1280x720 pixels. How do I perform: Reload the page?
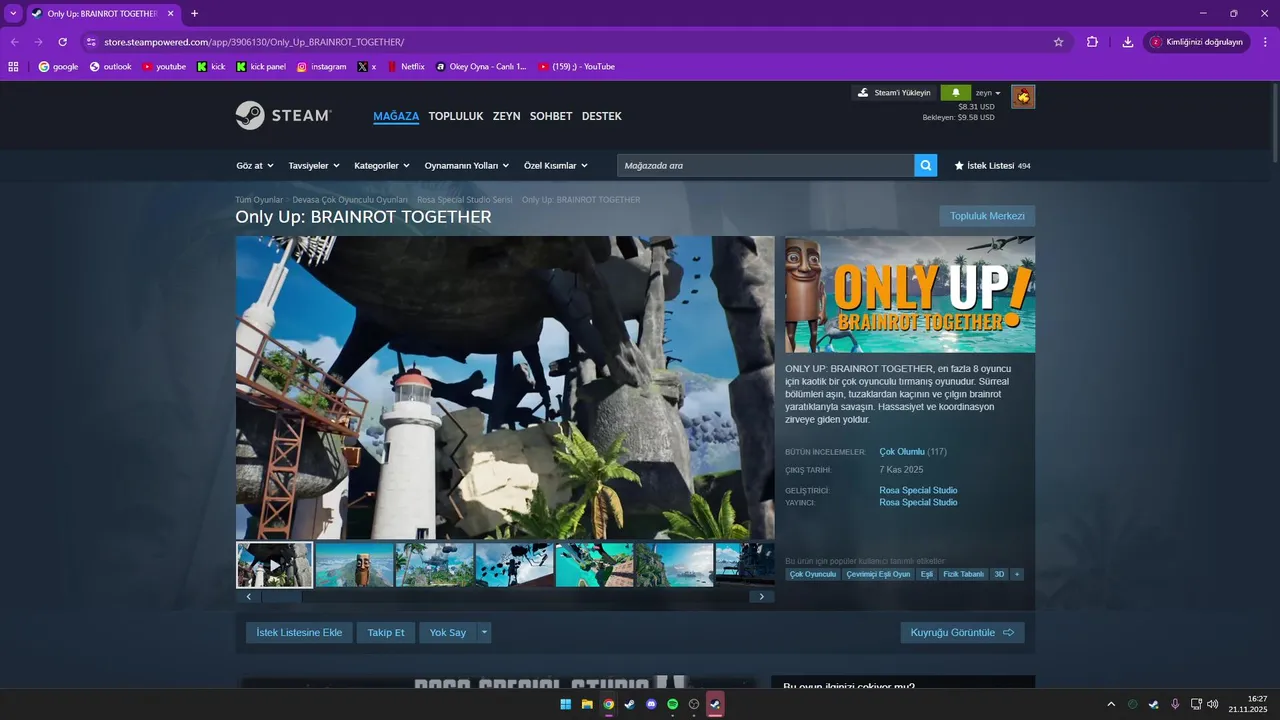pos(63,42)
